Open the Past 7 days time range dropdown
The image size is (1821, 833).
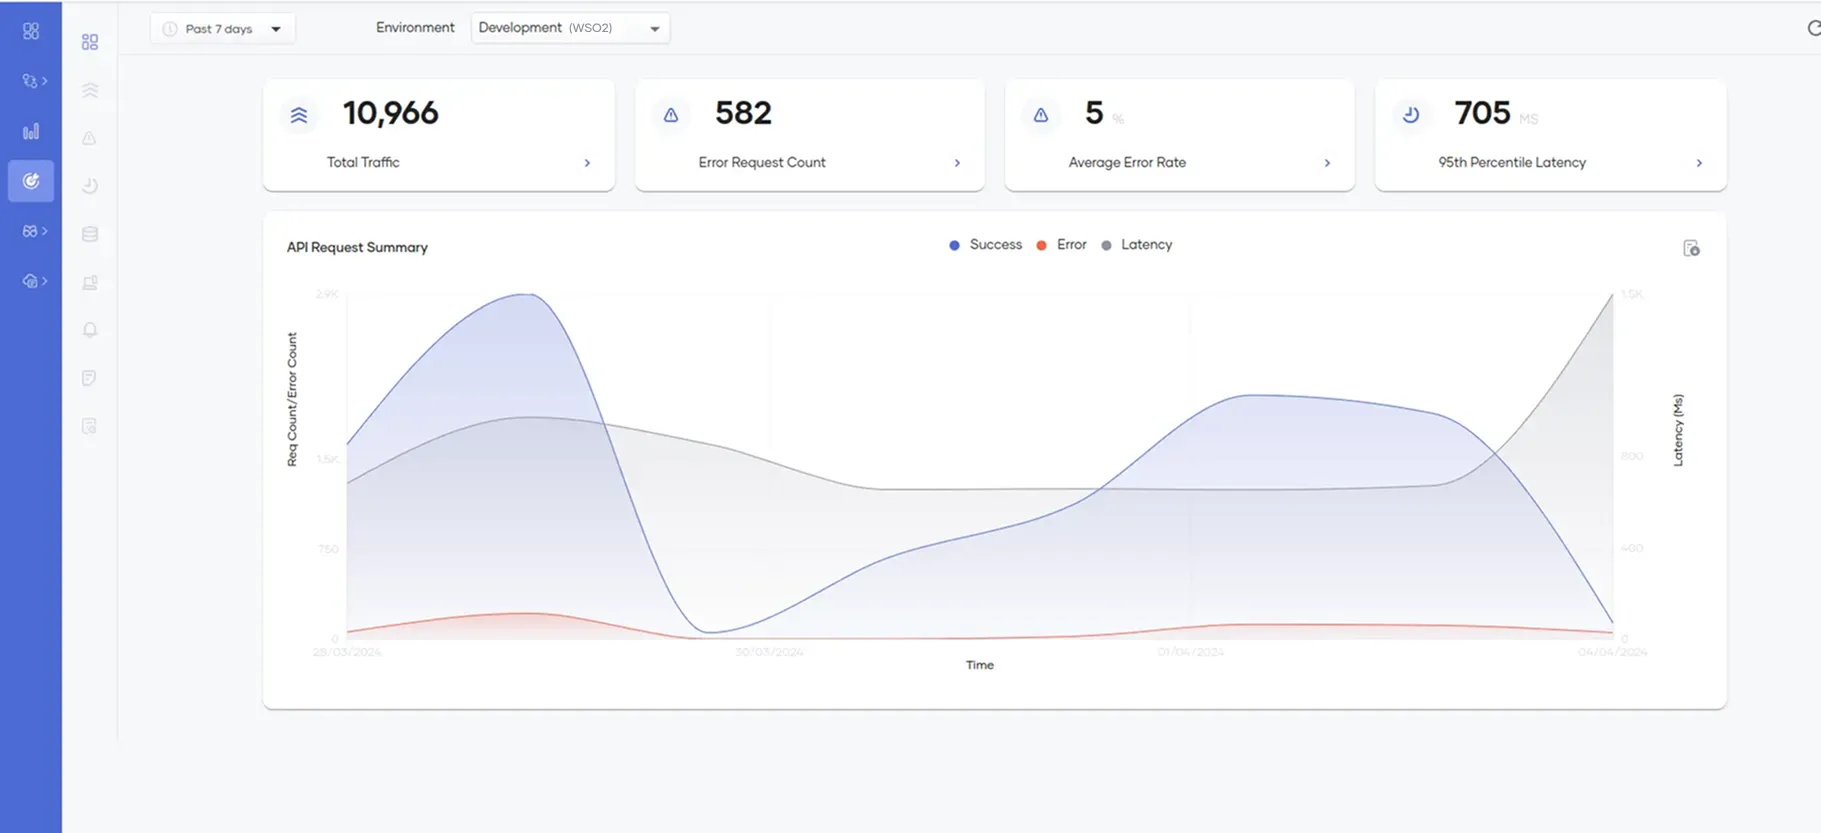click(x=222, y=29)
